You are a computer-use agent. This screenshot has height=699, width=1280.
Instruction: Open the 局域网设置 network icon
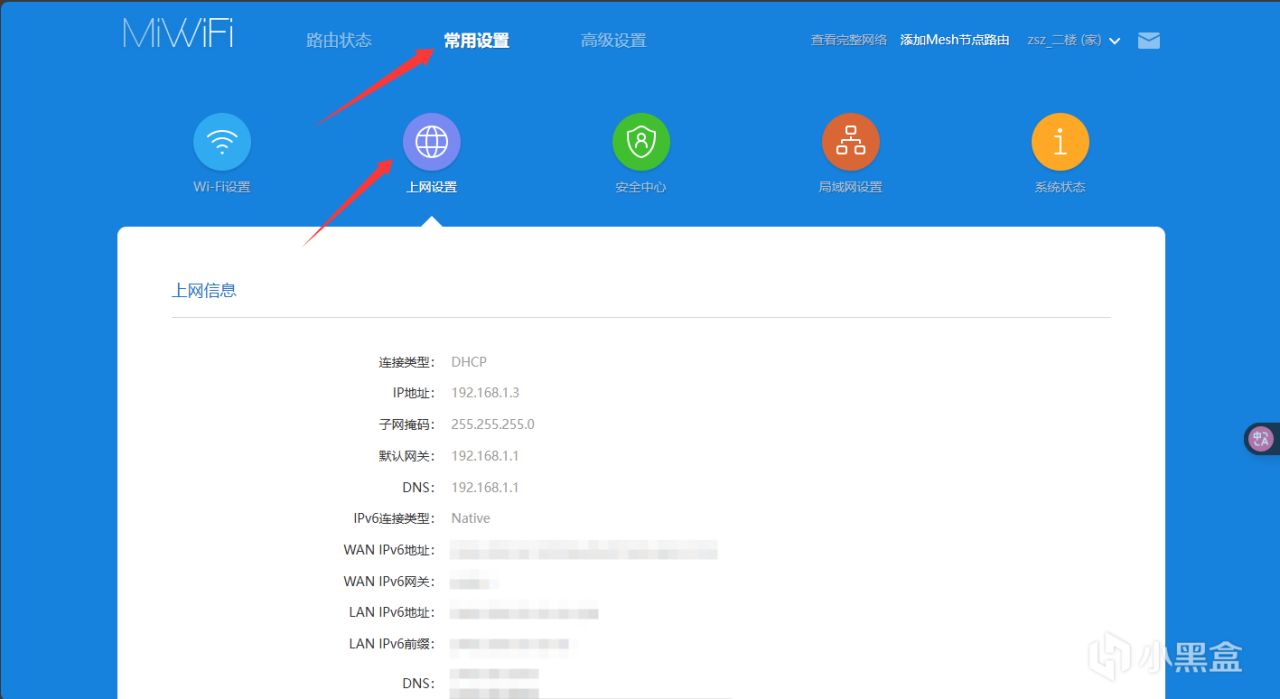(851, 142)
